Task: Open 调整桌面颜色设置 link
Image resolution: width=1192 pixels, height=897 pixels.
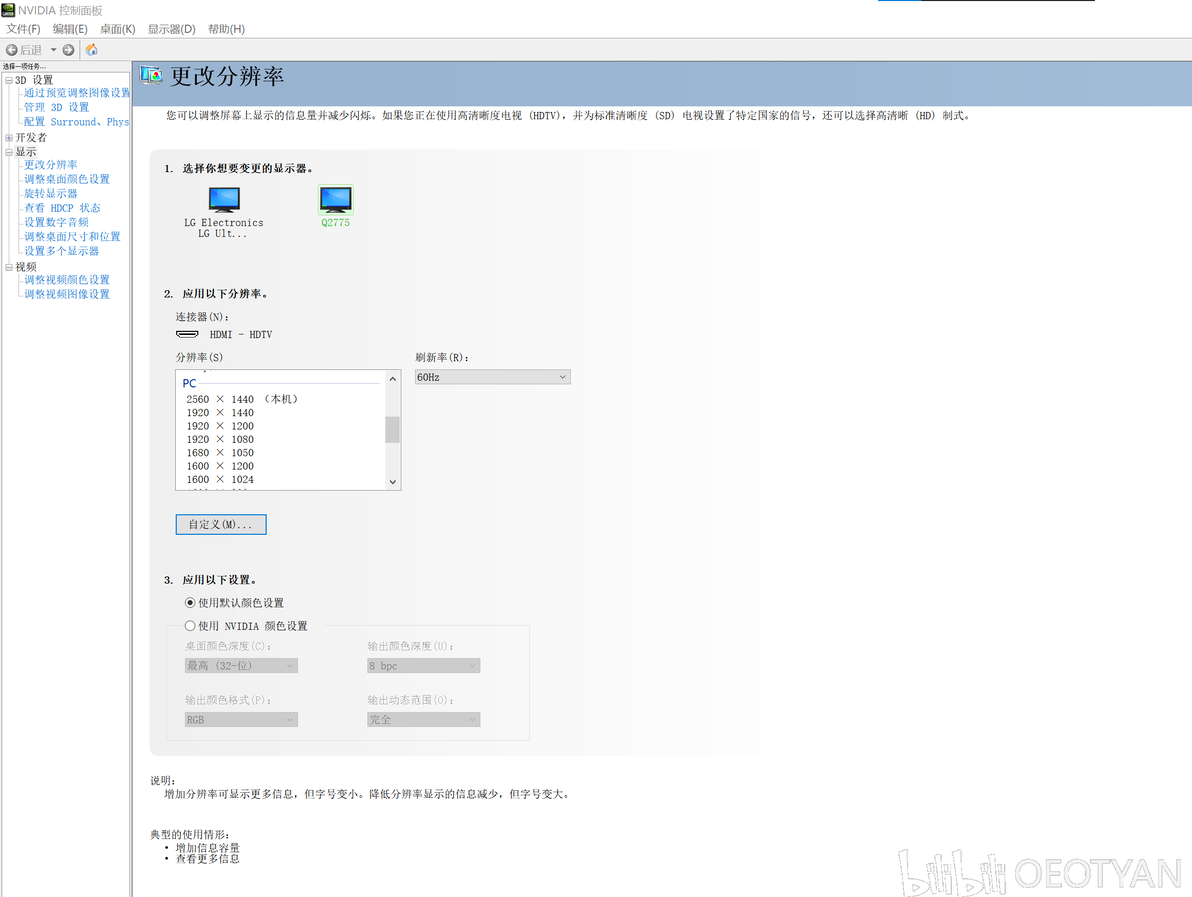Action: [x=67, y=179]
